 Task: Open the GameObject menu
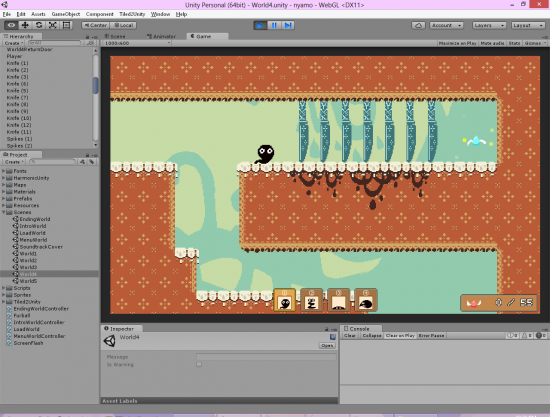pyautogui.click(x=66, y=14)
